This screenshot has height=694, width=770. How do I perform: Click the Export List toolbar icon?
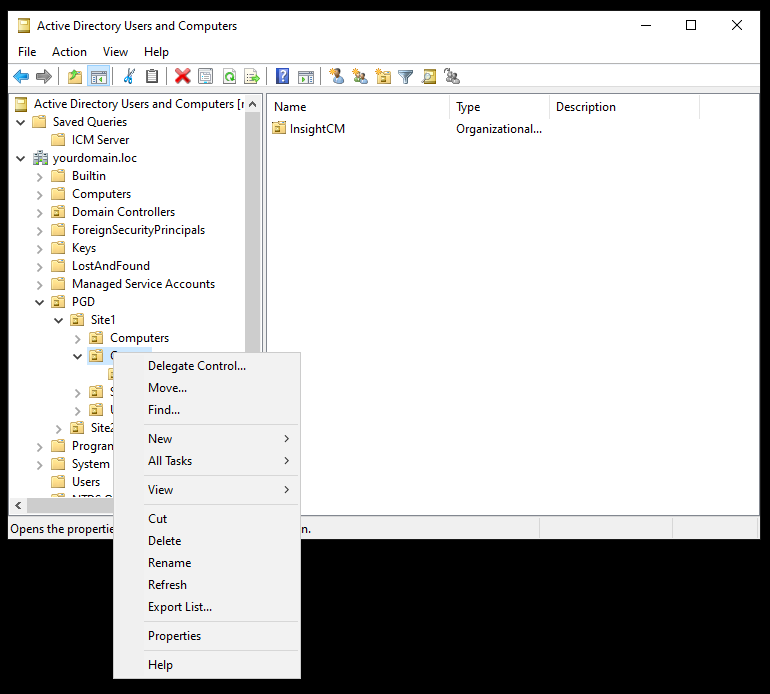[252, 77]
